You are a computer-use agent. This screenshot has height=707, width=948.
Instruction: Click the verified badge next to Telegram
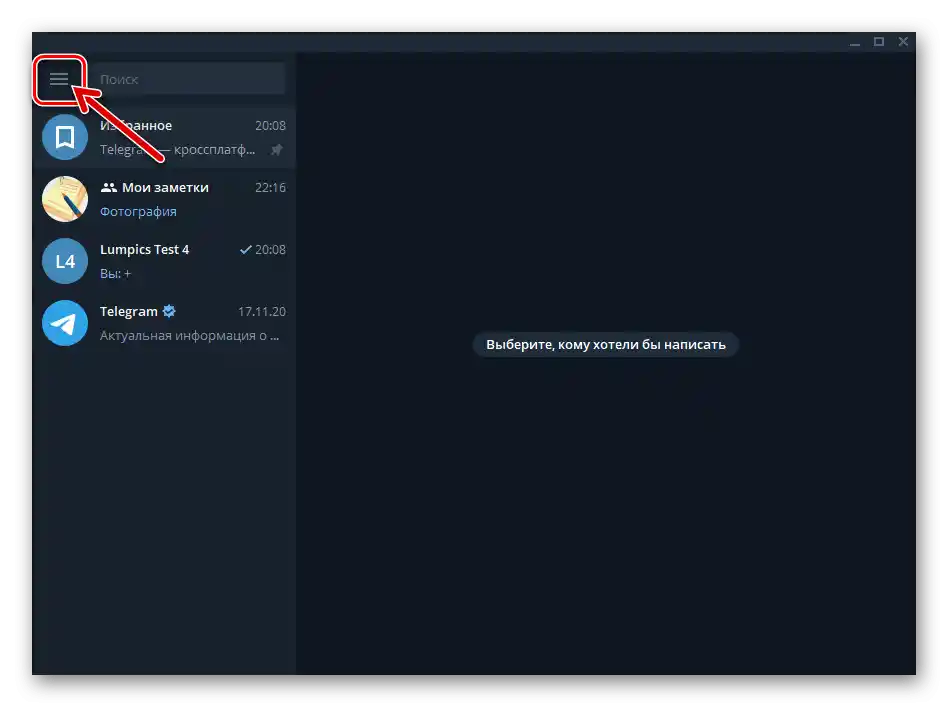168,310
